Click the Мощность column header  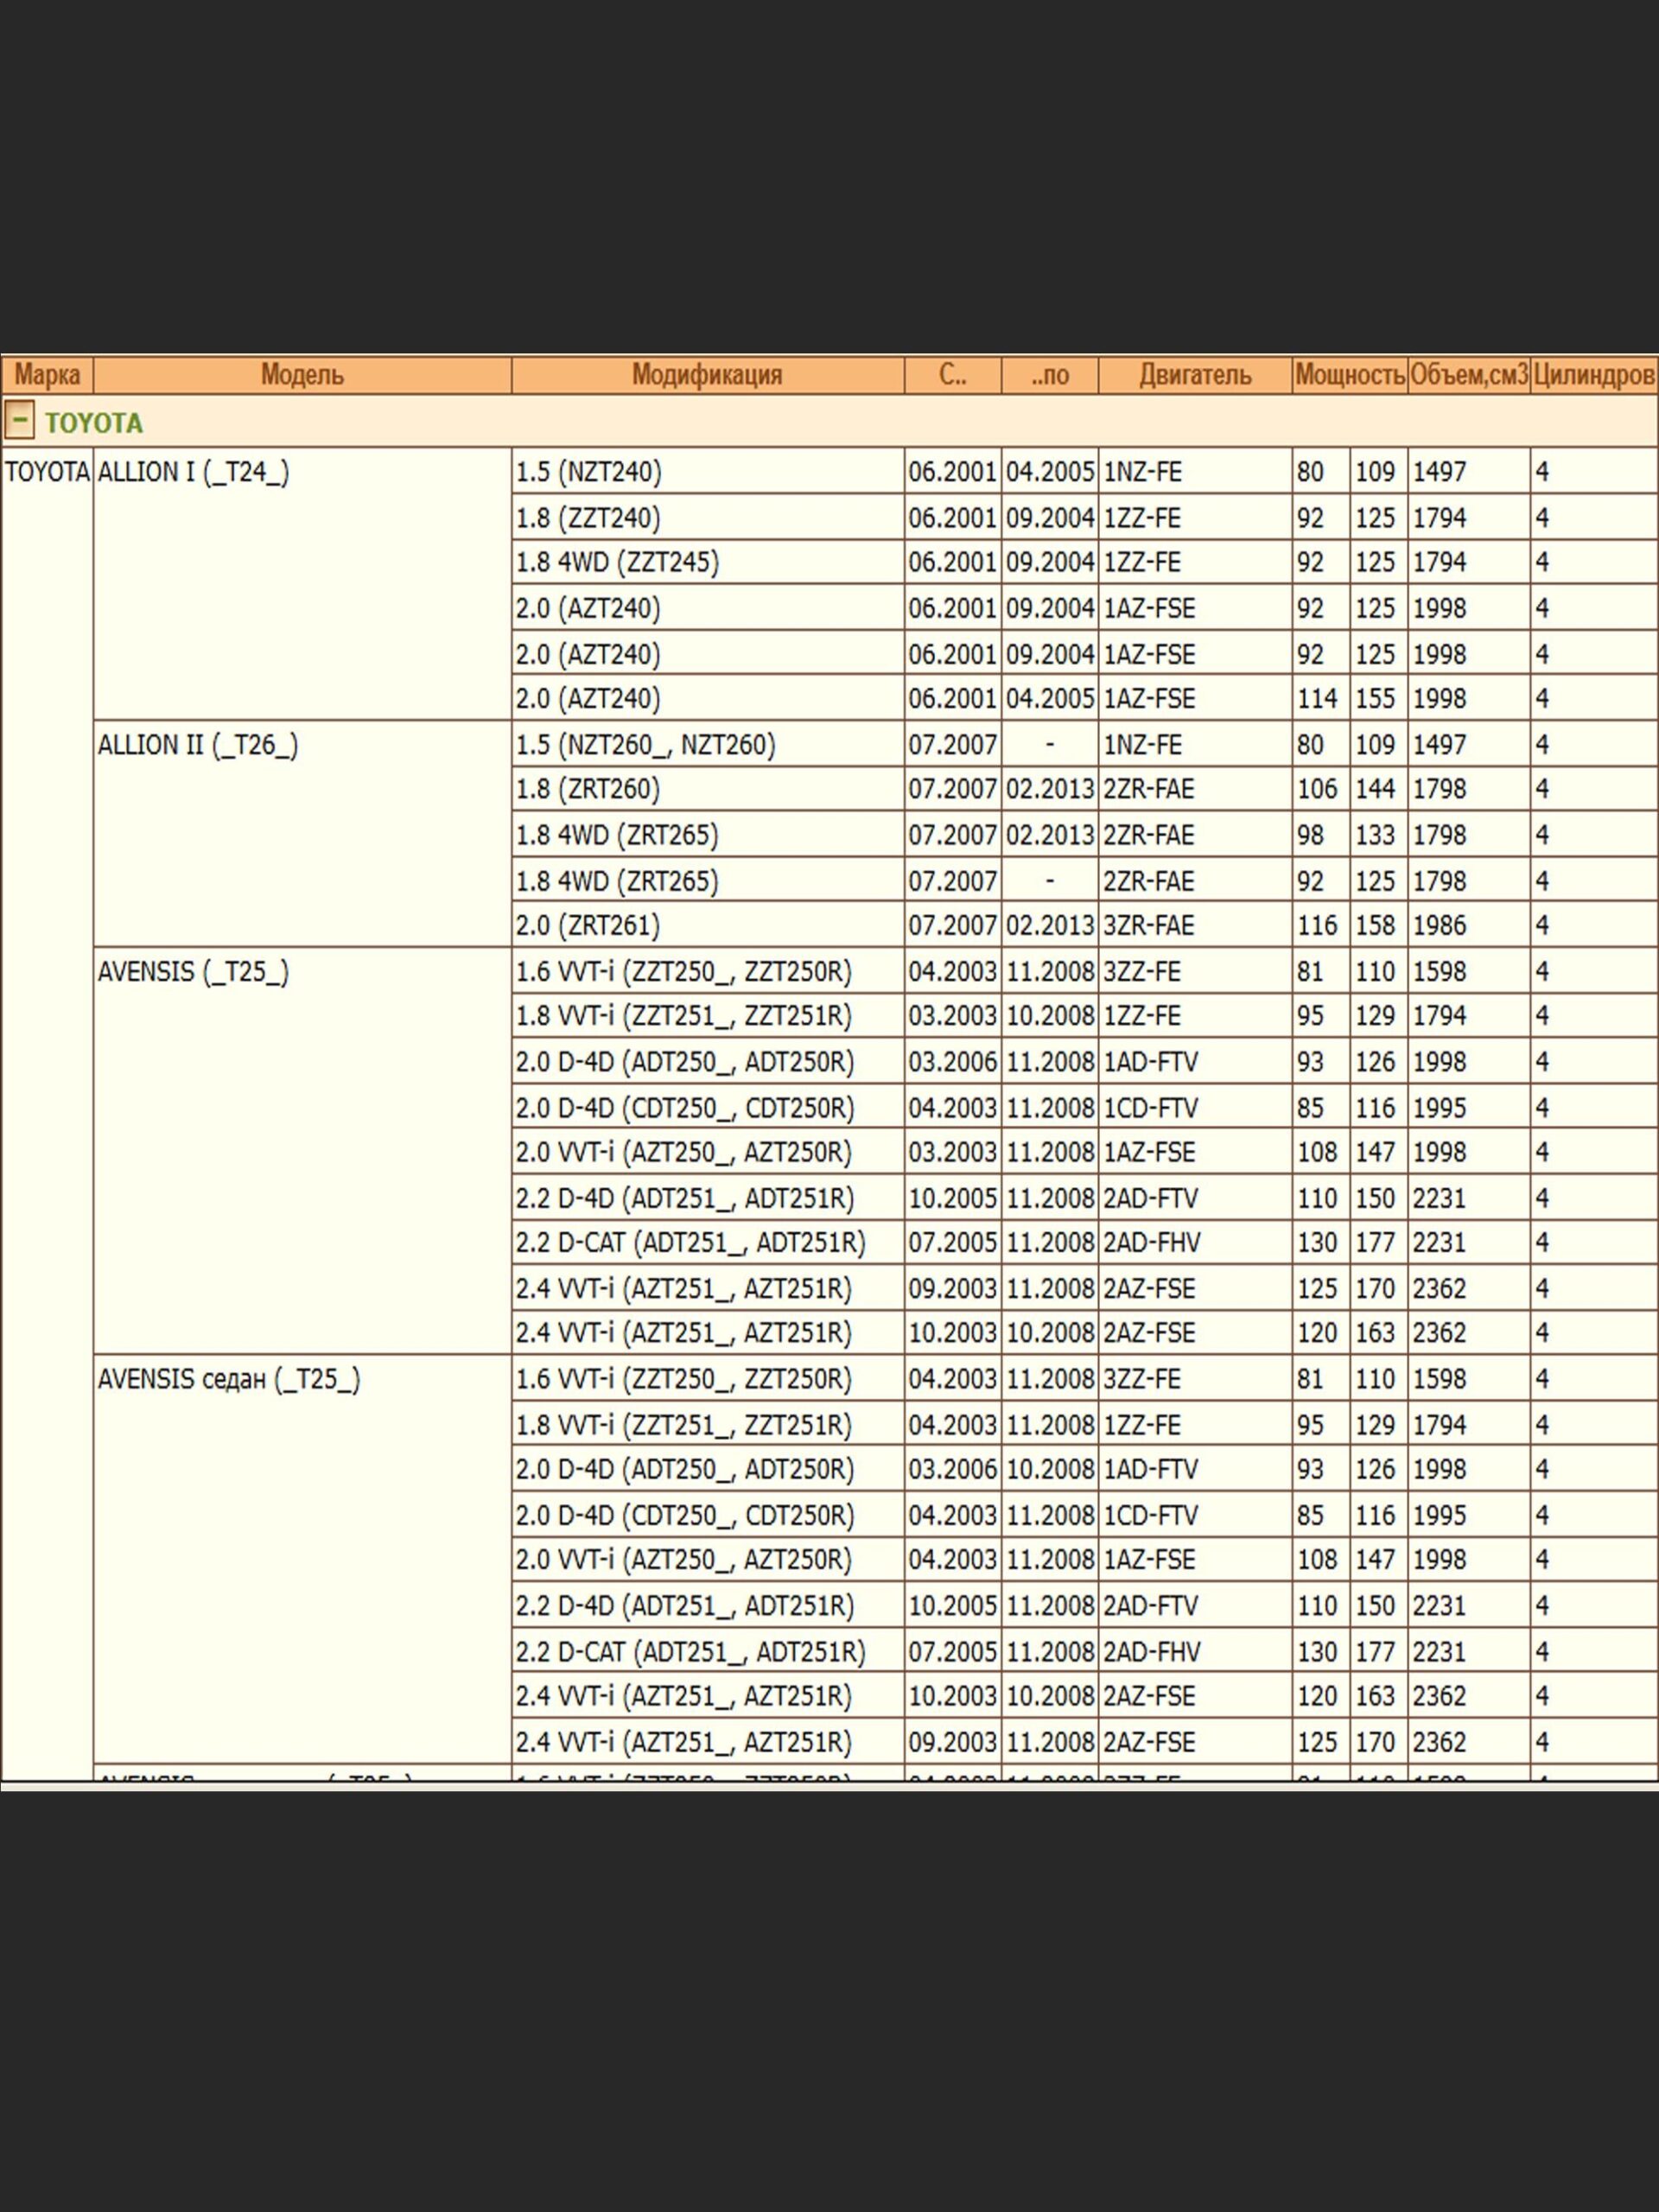(1349, 375)
